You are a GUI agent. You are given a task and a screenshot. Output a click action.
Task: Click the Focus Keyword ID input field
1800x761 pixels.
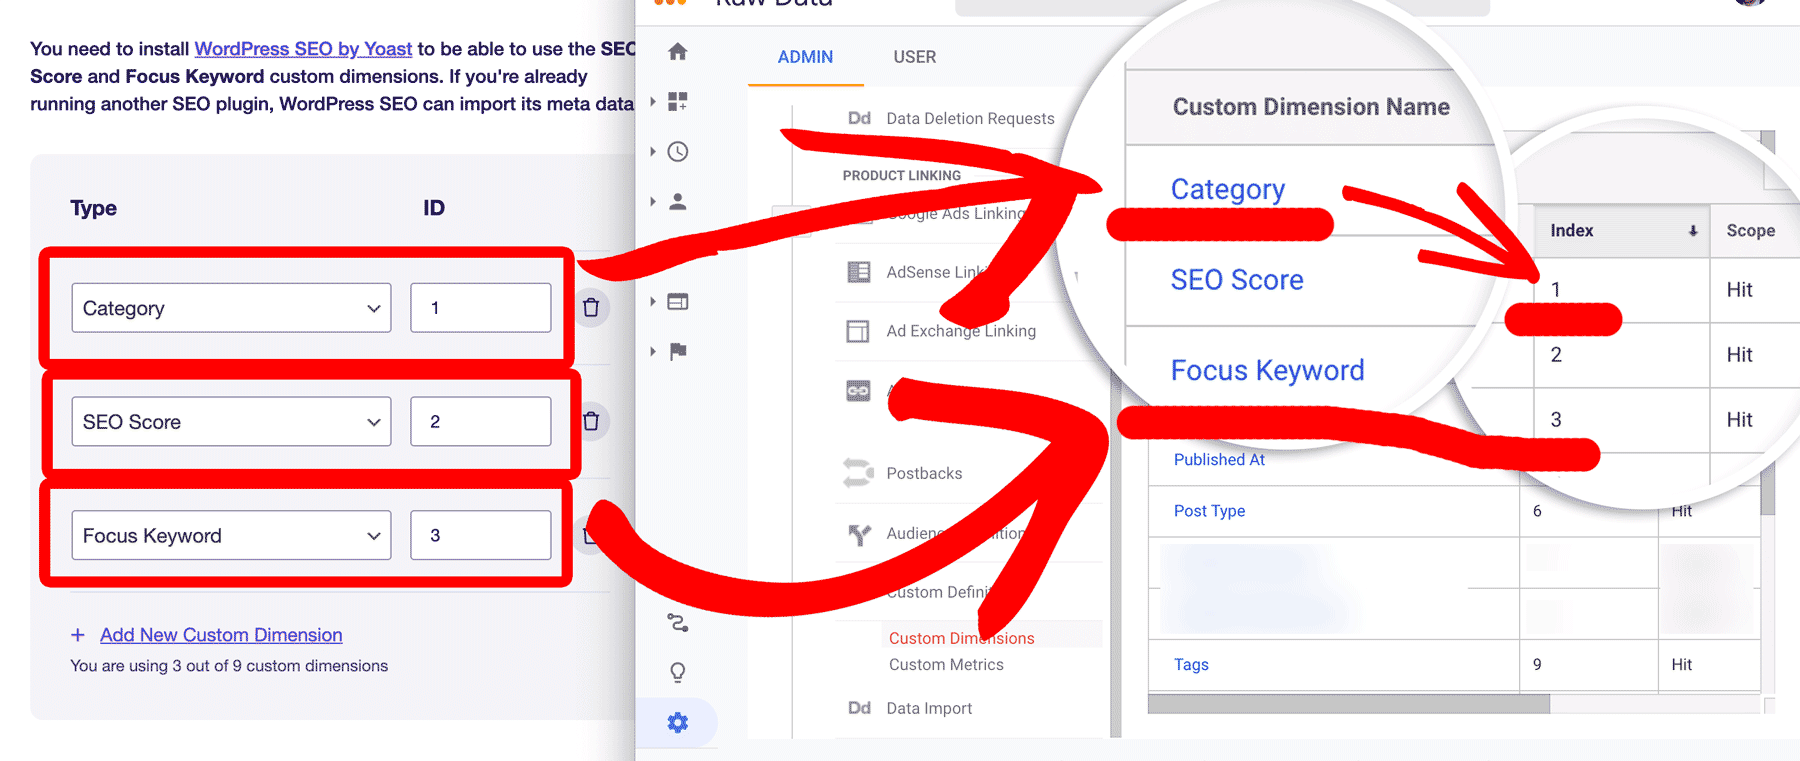[480, 536]
